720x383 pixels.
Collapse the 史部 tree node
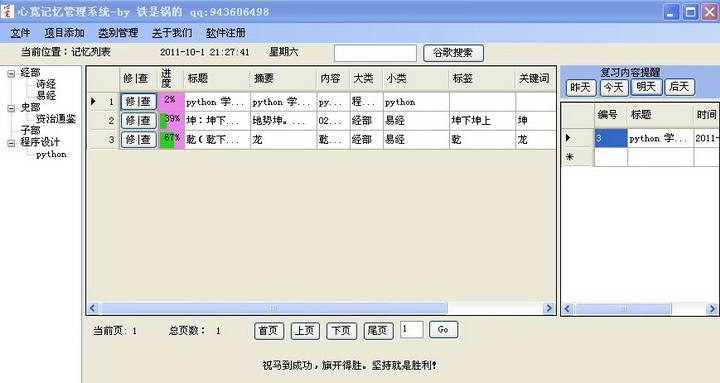tap(11, 108)
